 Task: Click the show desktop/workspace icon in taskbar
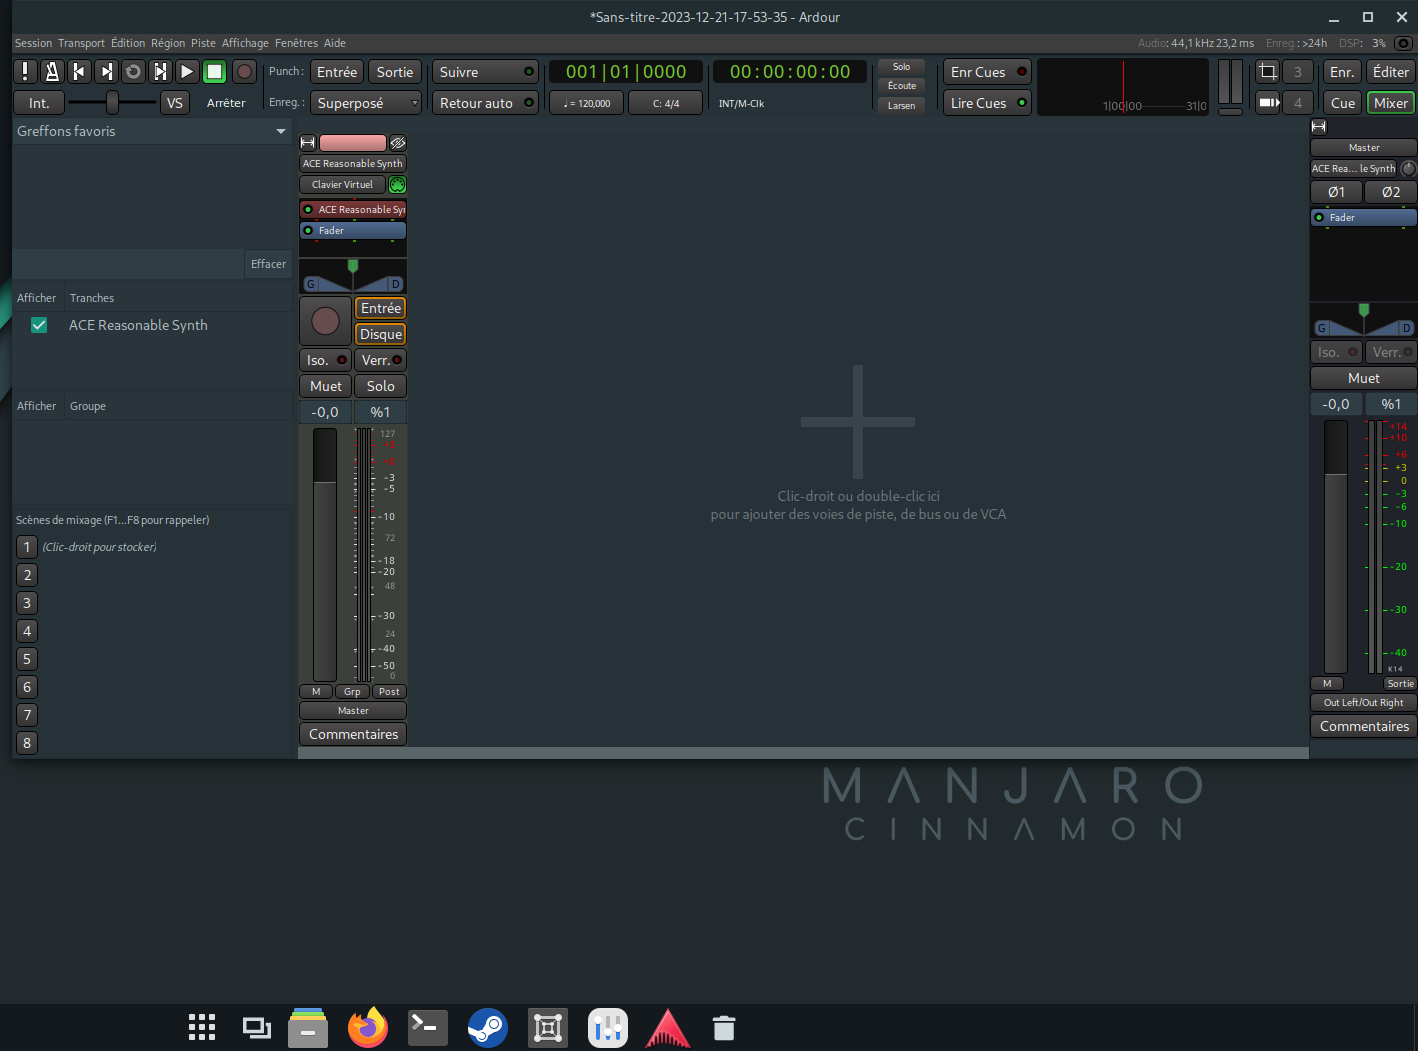click(257, 1027)
